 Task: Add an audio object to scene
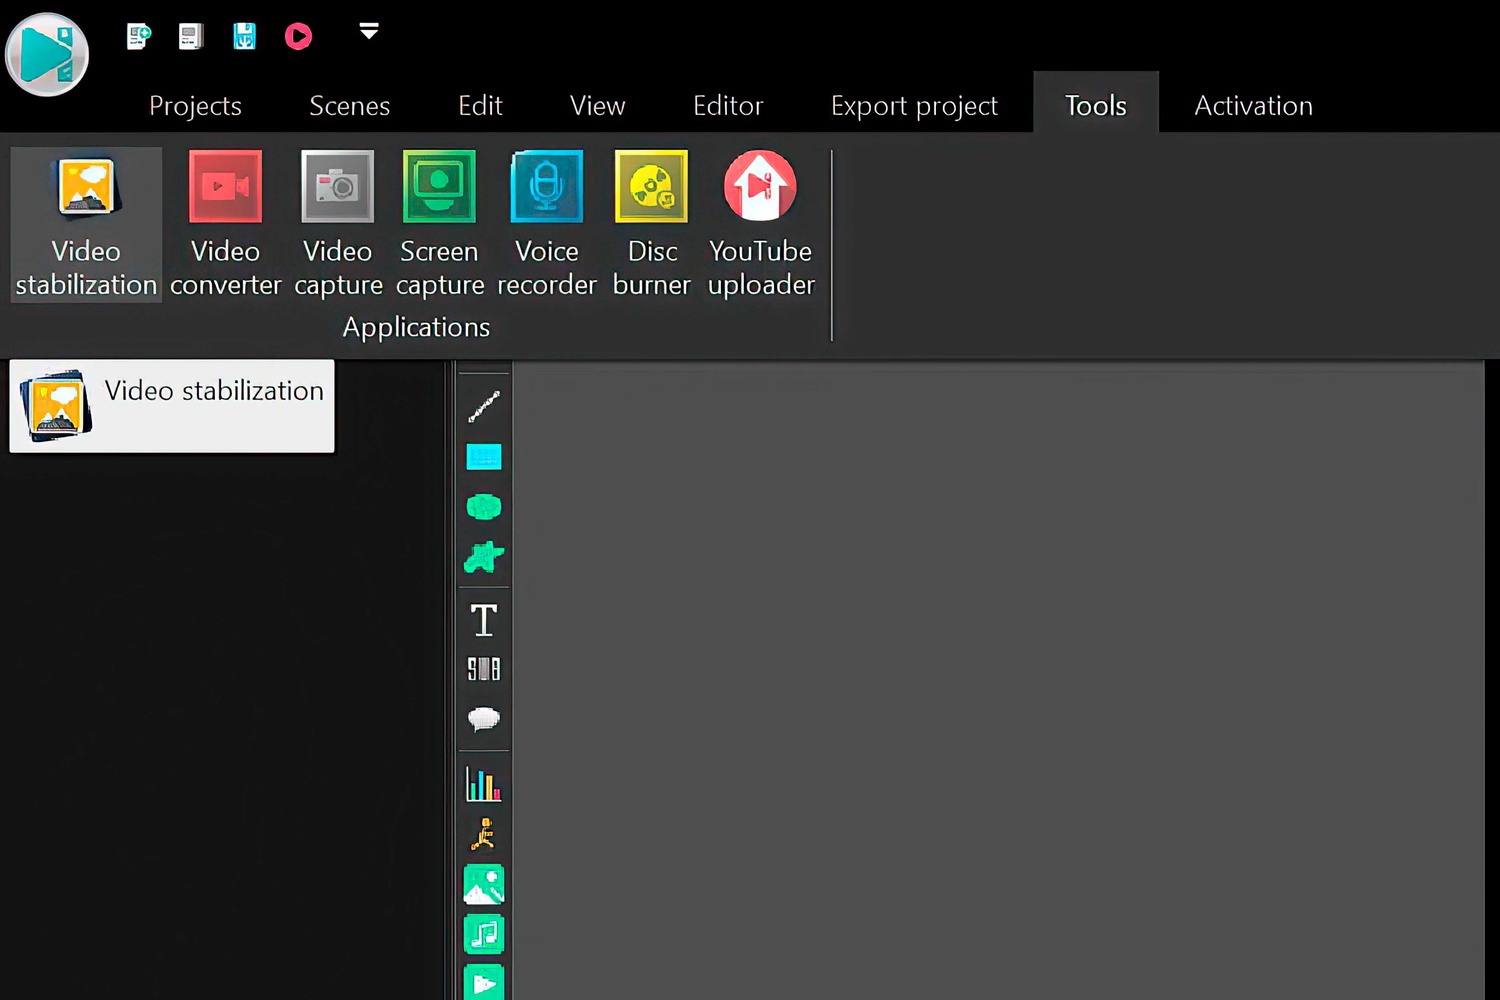(484, 935)
